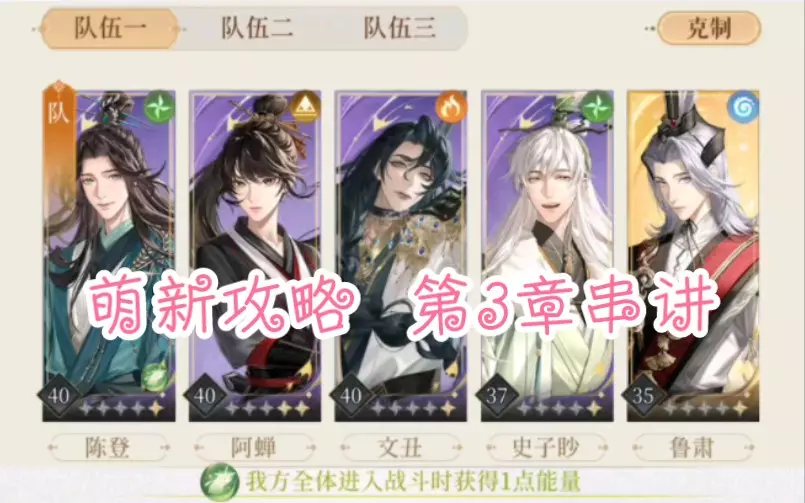Click the green wind element icon on 陈登's card
Screen dimensions: 805x503
click(159, 107)
